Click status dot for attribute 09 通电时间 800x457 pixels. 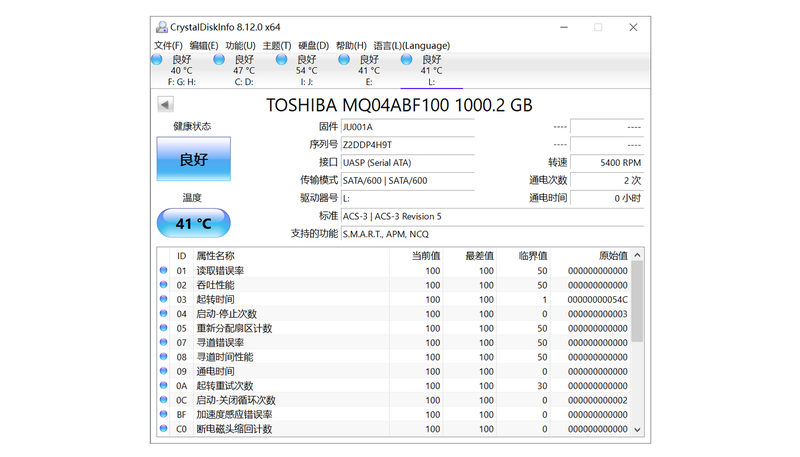[163, 371]
